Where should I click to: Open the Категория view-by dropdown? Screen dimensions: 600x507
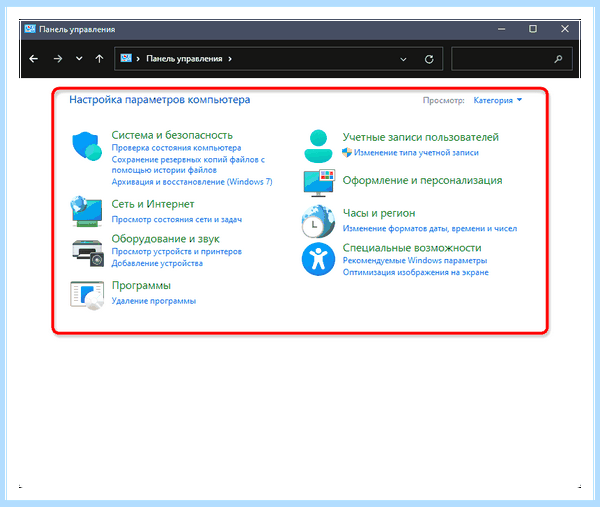pos(497,100)
